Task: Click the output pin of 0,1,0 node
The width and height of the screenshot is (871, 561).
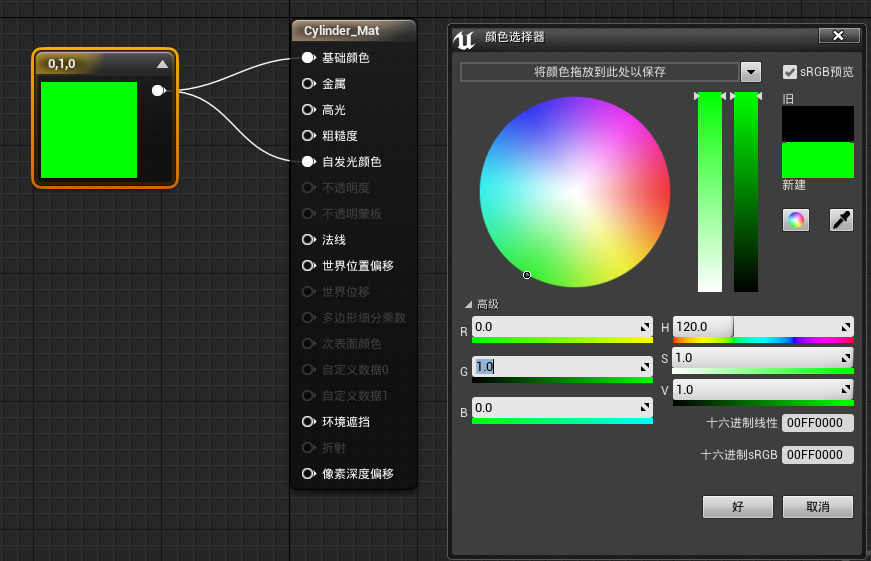Action: tap(157, 91)
